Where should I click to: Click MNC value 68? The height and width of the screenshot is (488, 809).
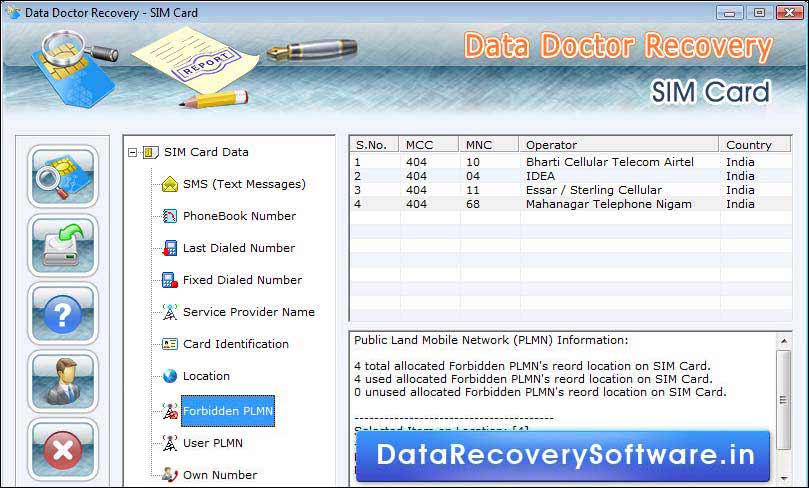pos(473,204)
